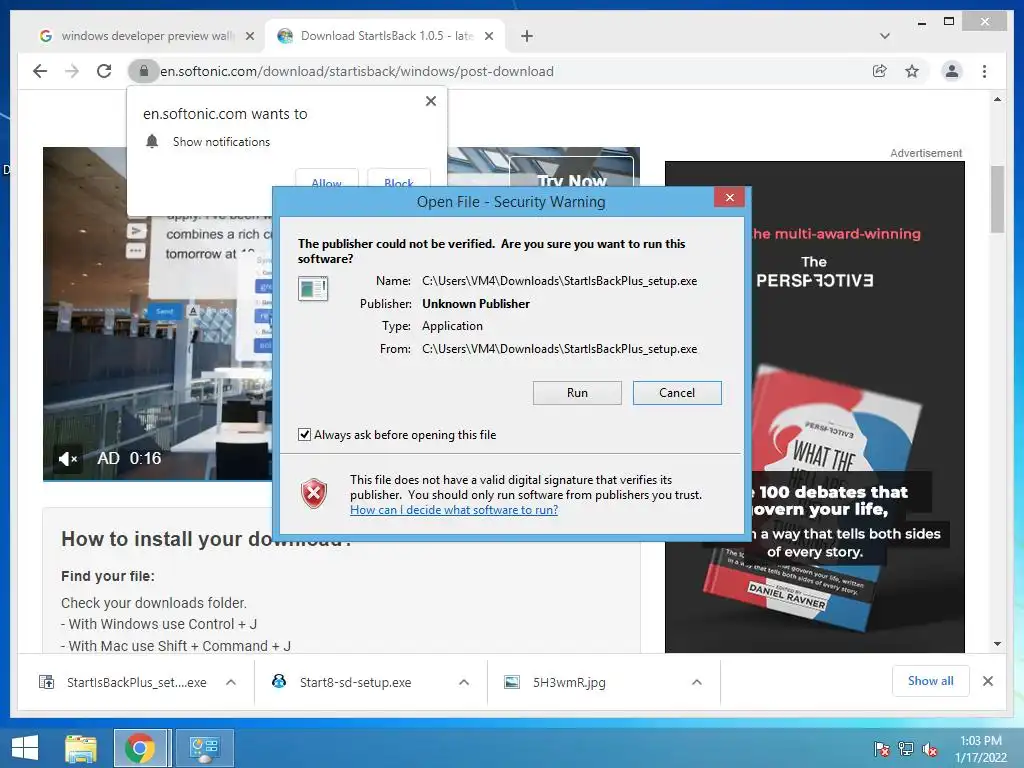Click the vertical scrollbar thumb

(x=997, y=199)
